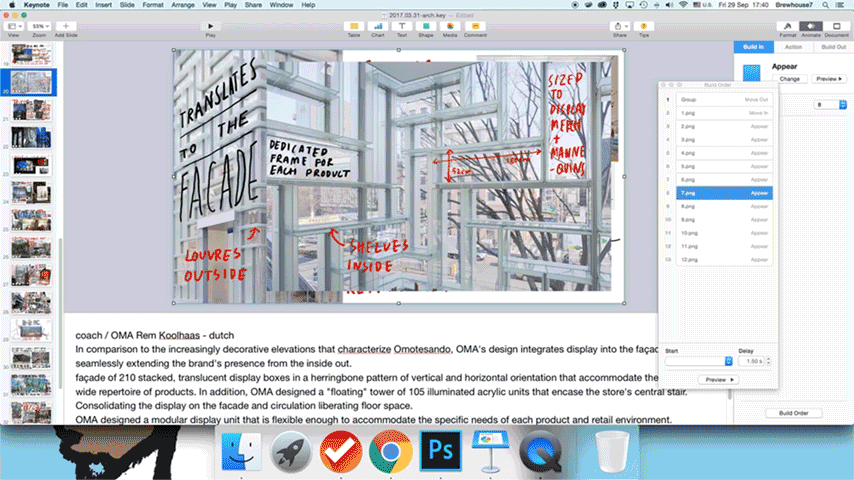Click Preview next to Appear effect

click(x=829, y=79)
